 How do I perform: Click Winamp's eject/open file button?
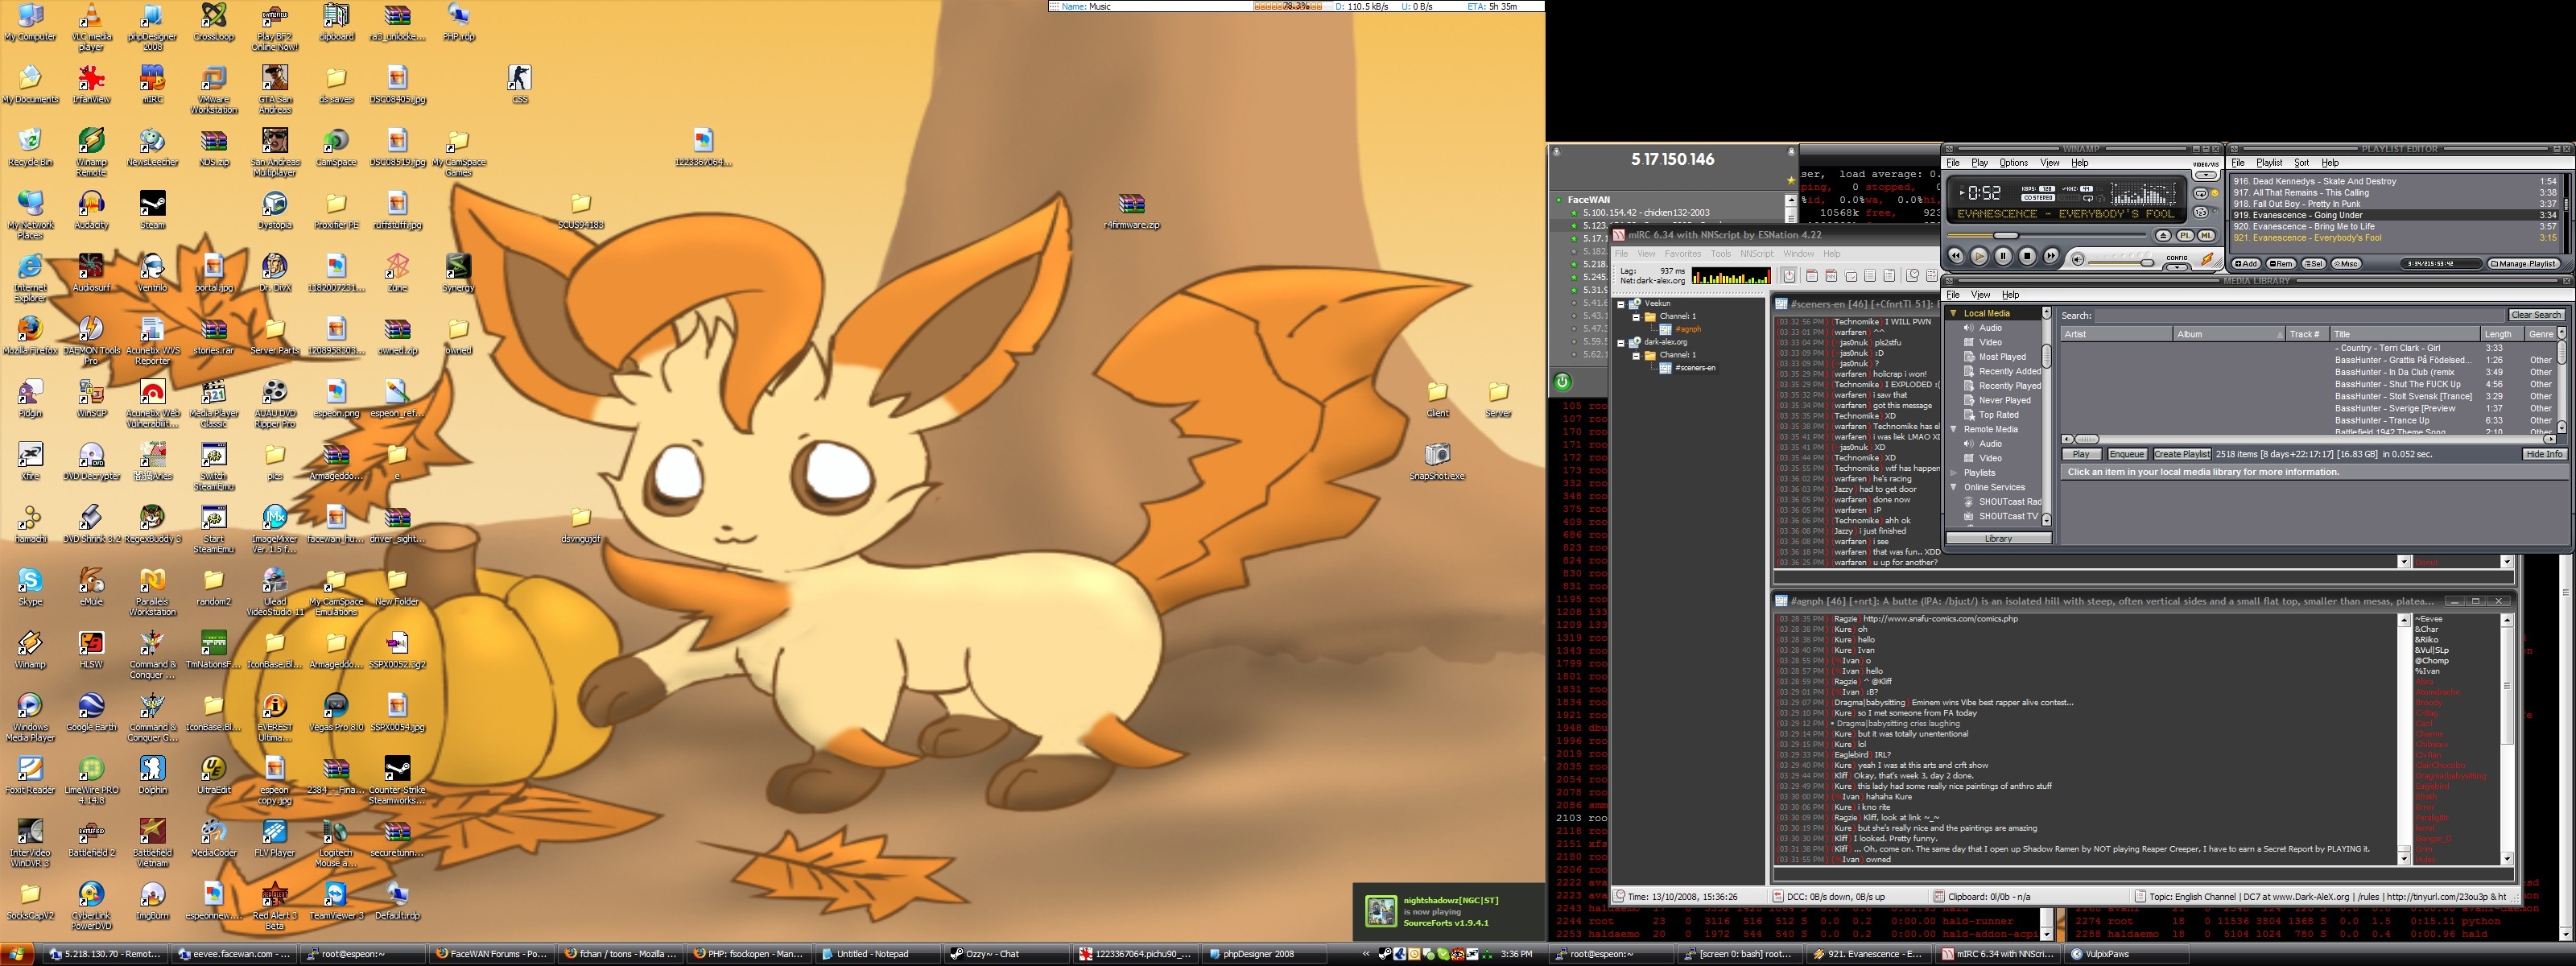[x=2164, y=236]
